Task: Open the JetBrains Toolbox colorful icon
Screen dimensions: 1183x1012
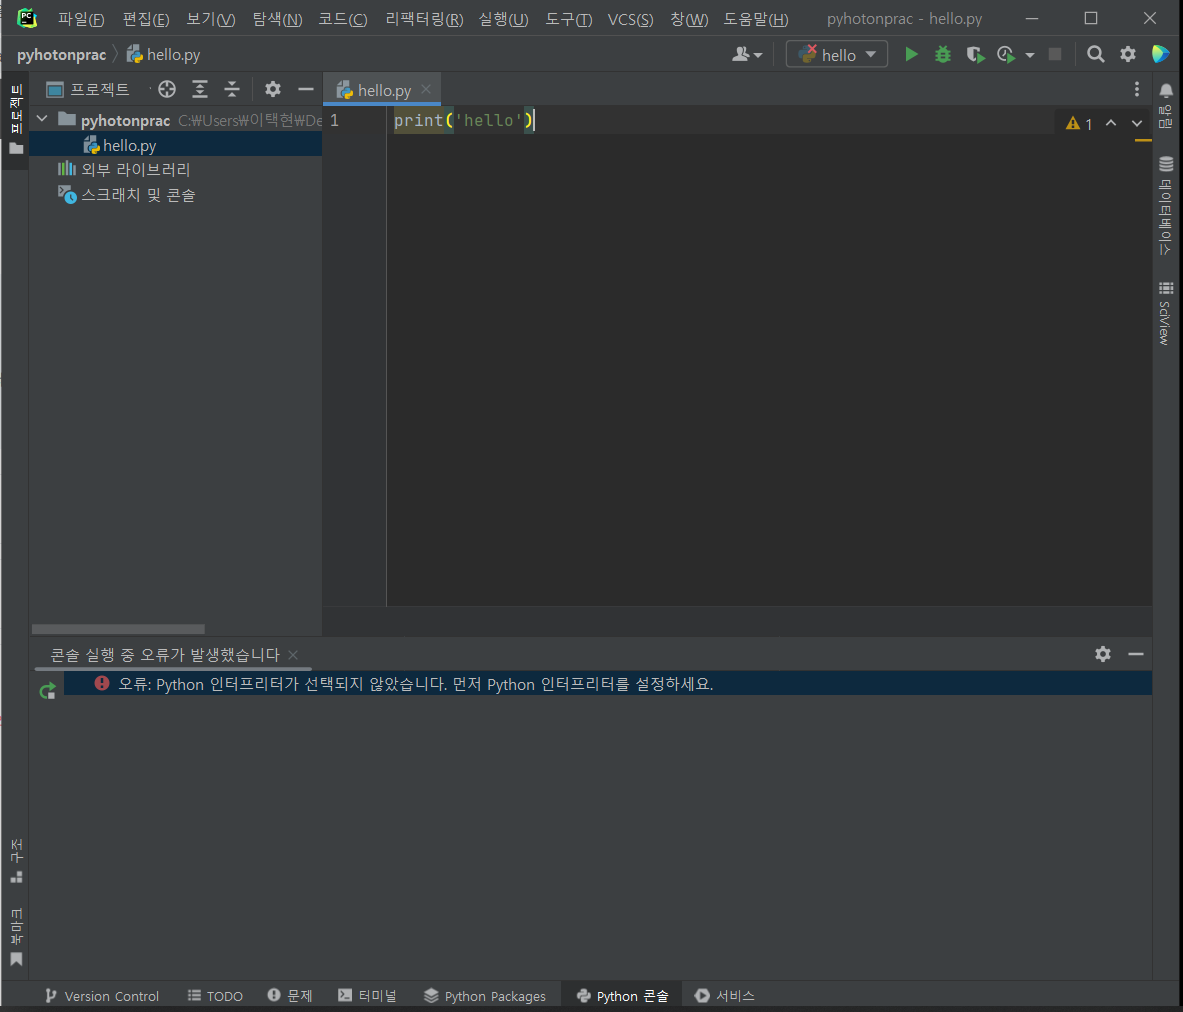Action: click(x=1160, y=54)
